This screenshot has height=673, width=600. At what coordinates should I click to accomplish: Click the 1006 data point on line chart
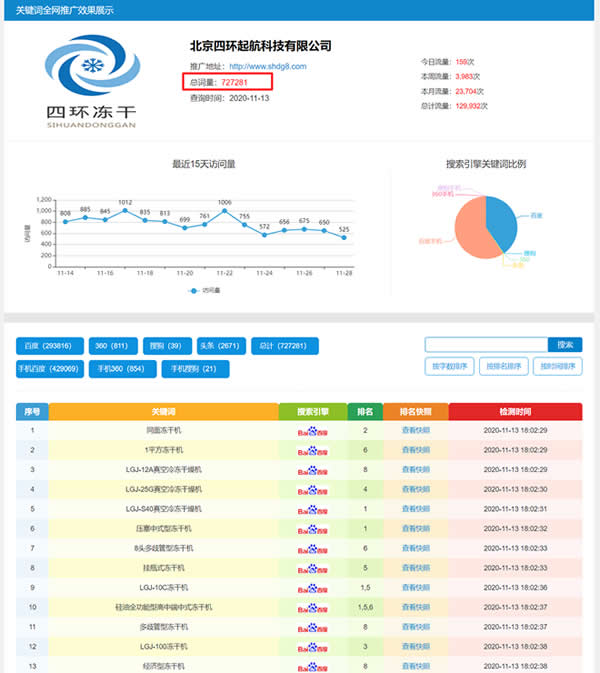[224, 211]
